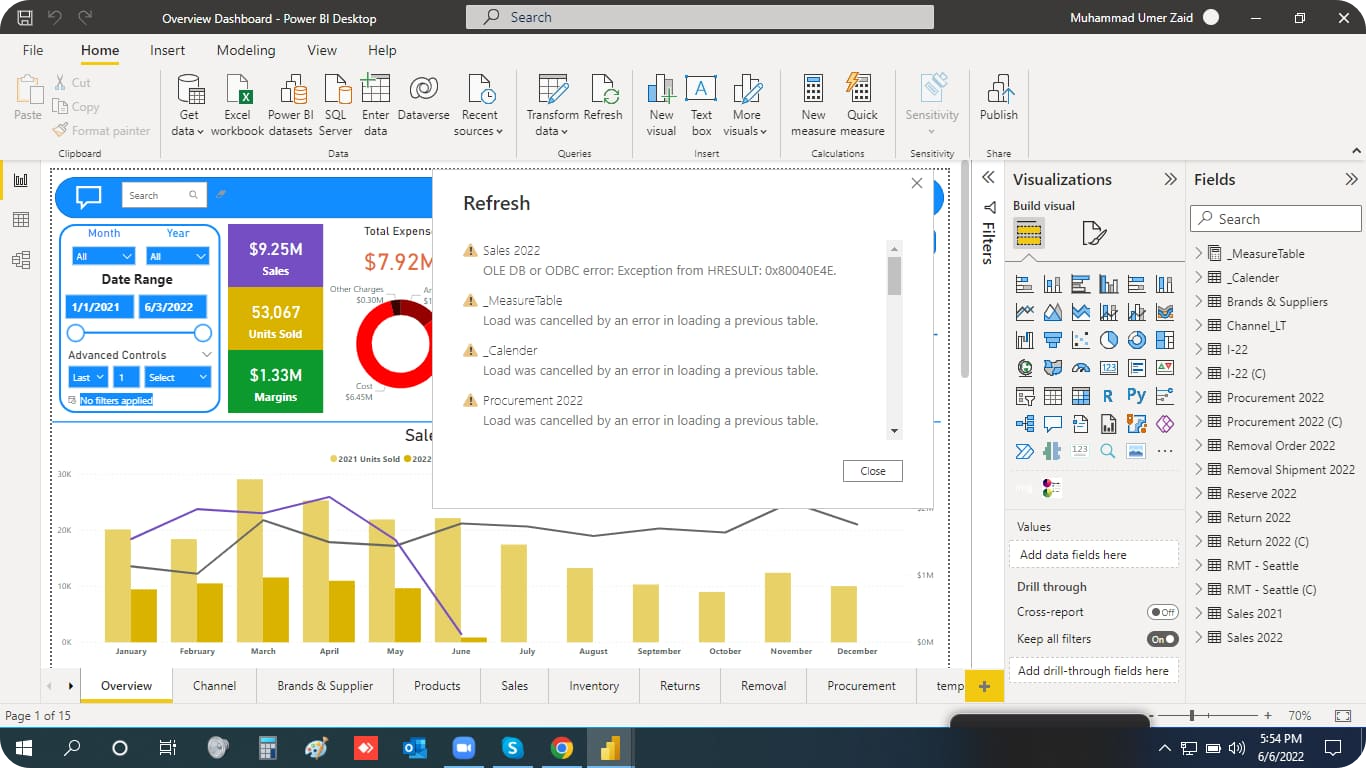Collapse the Fields pane
The height and width of the screenshot is (768, 1366).
pos(1351,180)
